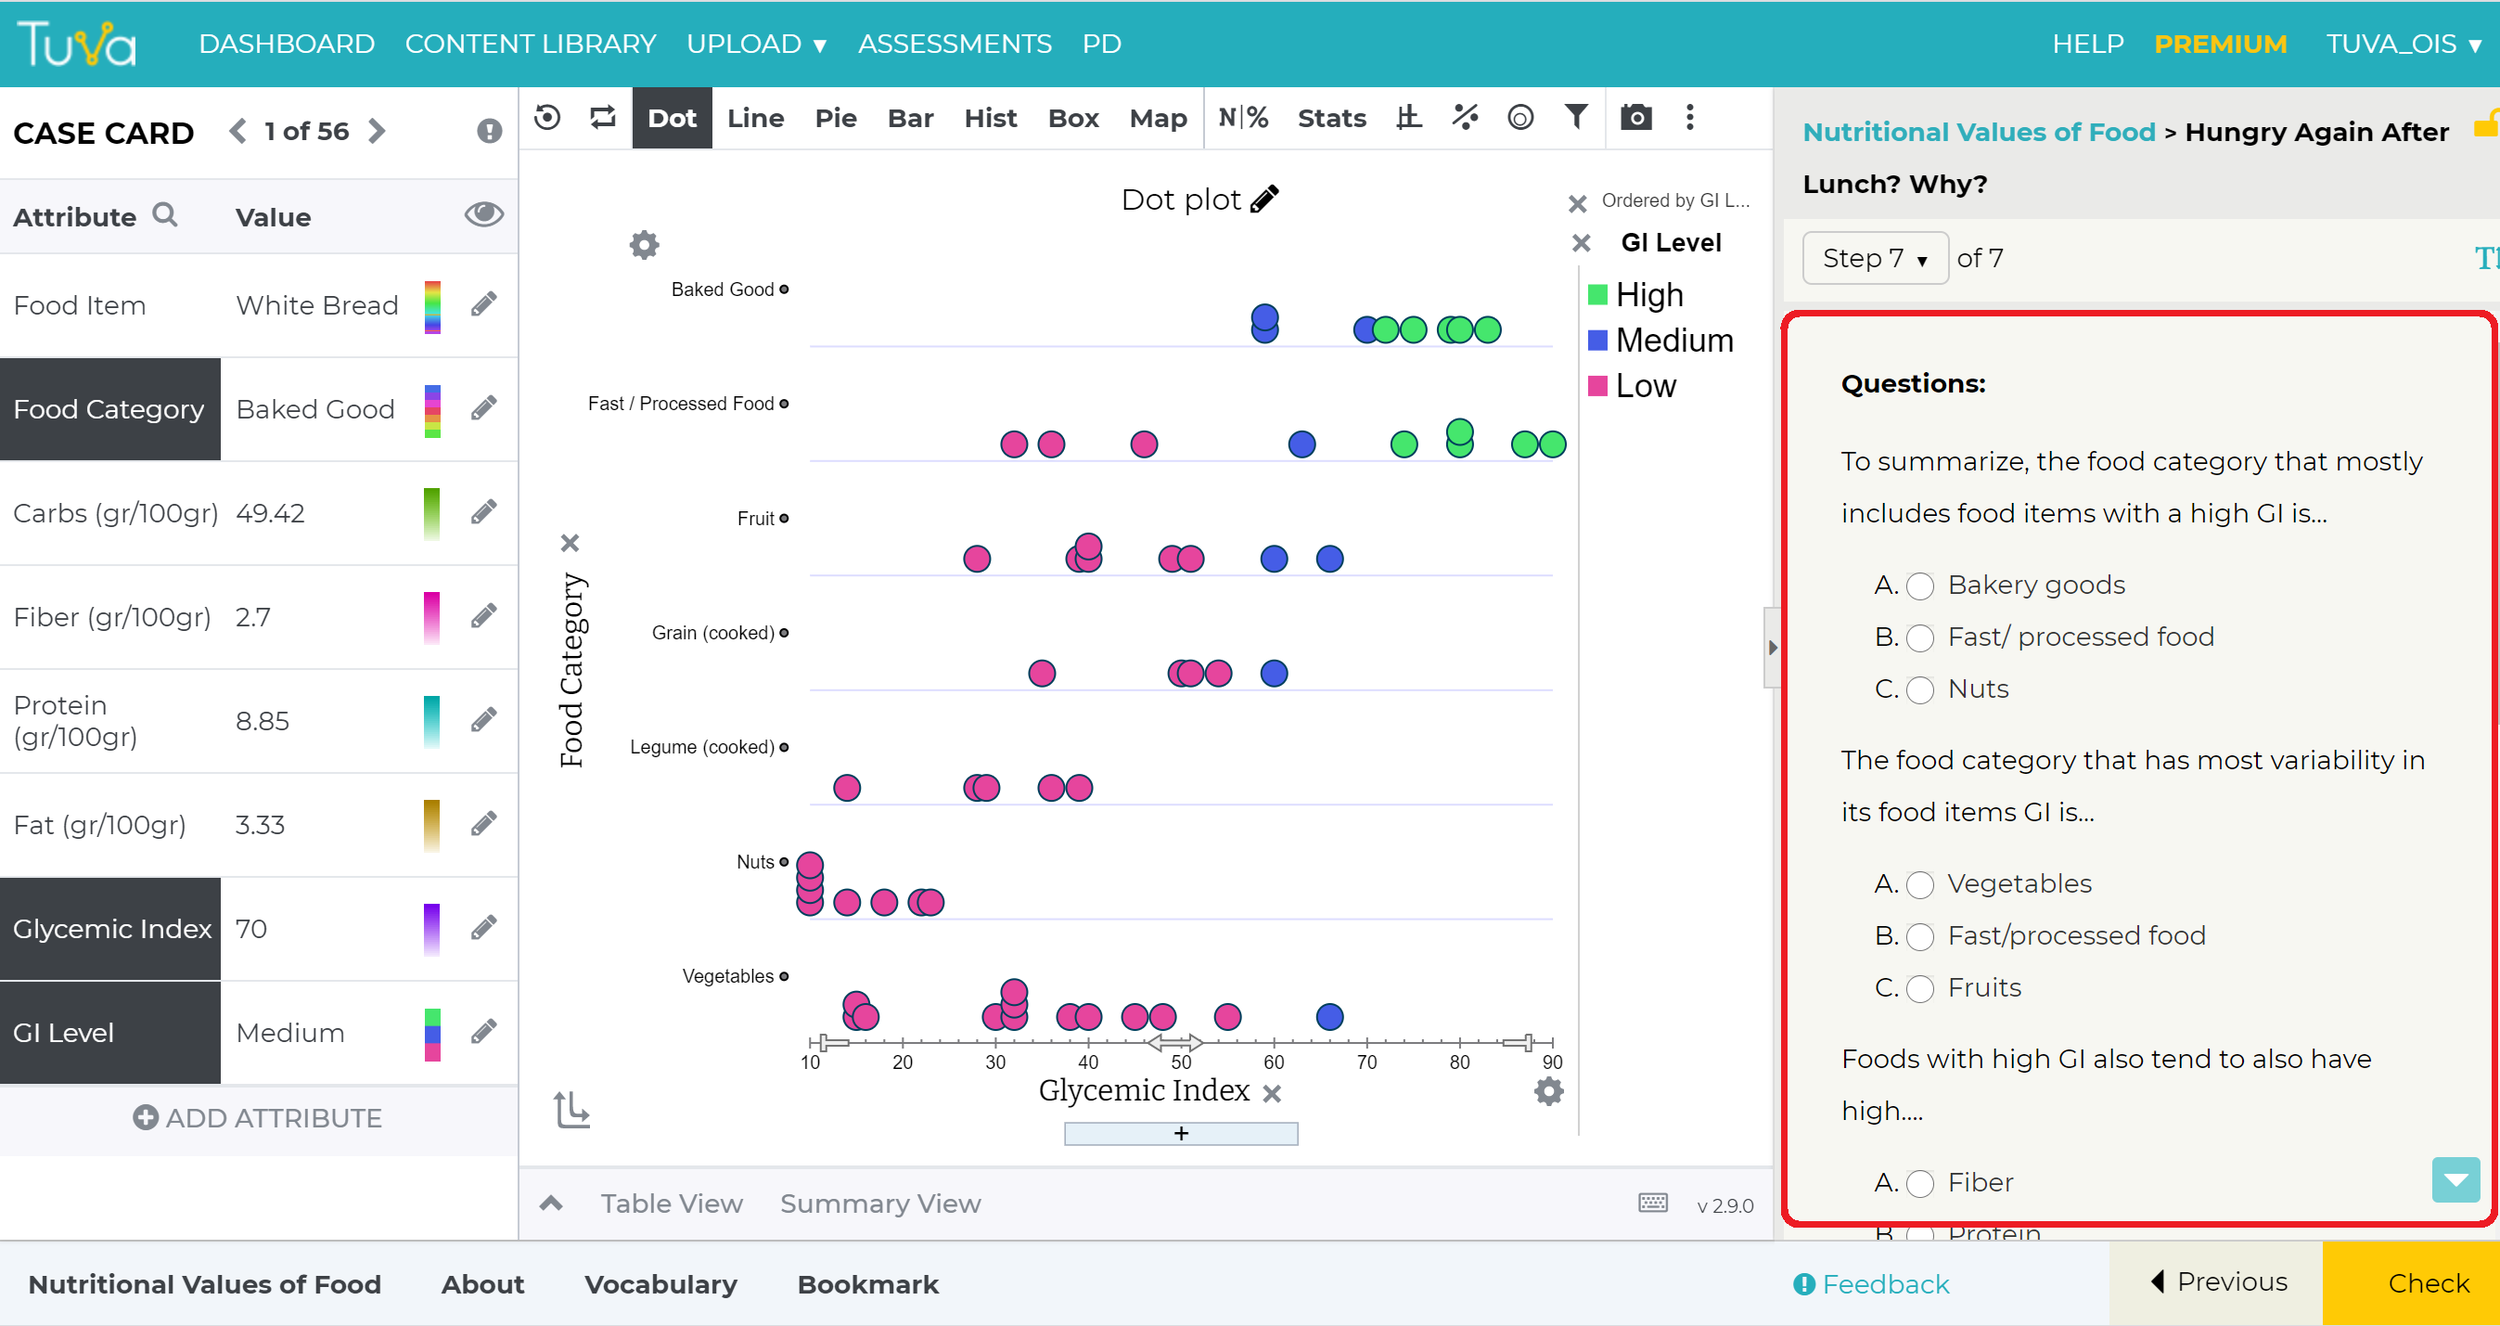This screenshot has width=2500, height=1326.
Task: Click the keyboard icon near version number
Action: pos(1653,1203)
